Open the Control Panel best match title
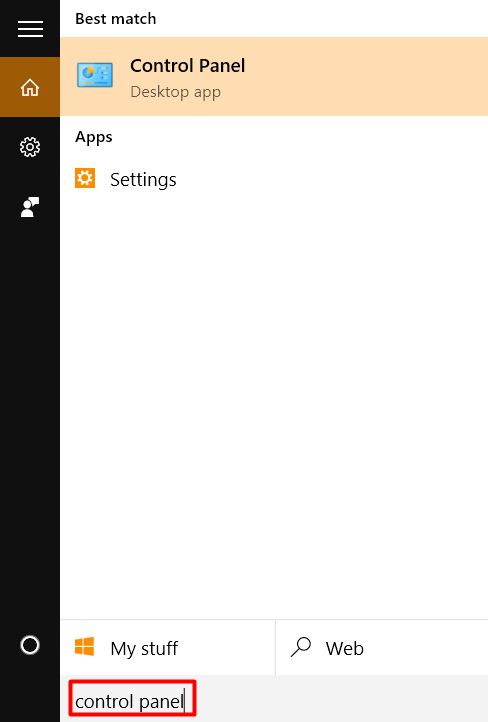 click(x=187, y=66)
